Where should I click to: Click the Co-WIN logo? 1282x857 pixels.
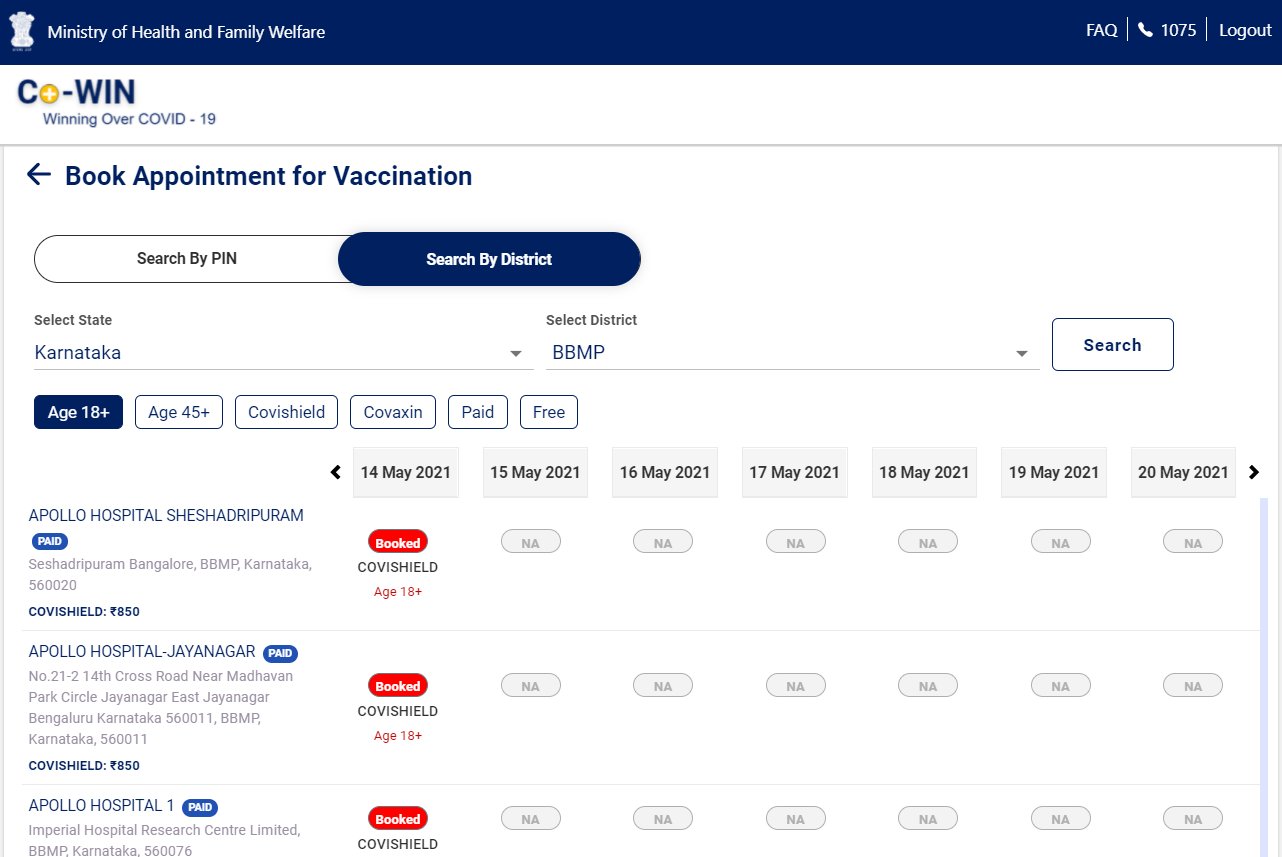coord(77,93)
